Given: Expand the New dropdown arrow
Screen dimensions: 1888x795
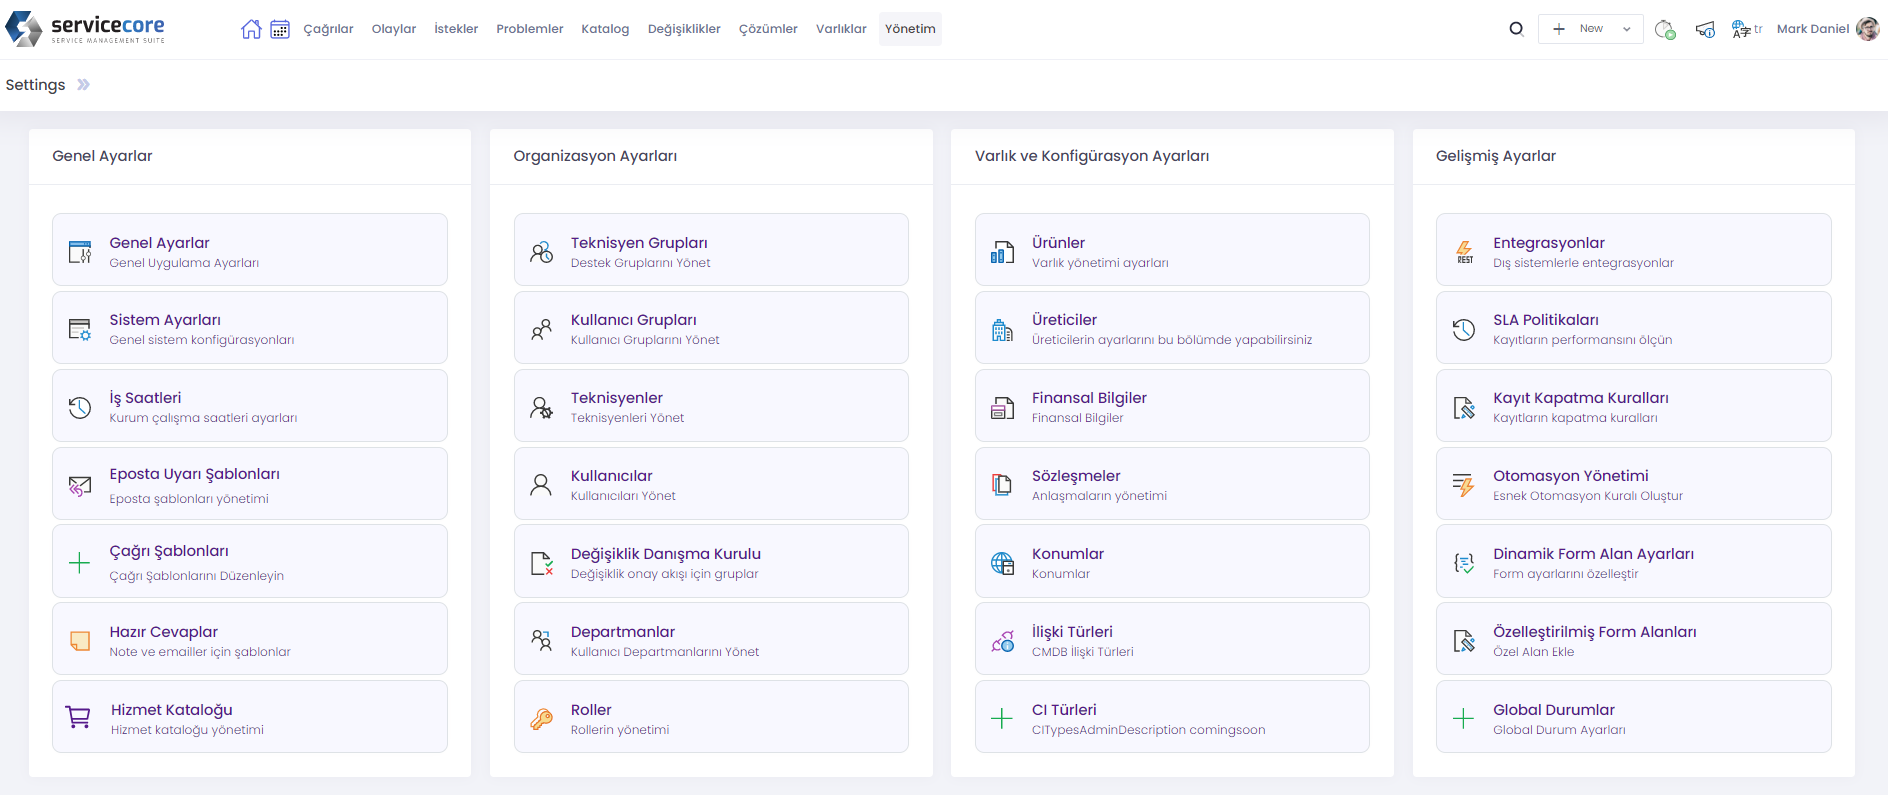Looking at the screenshot, I should point(1627,29).
